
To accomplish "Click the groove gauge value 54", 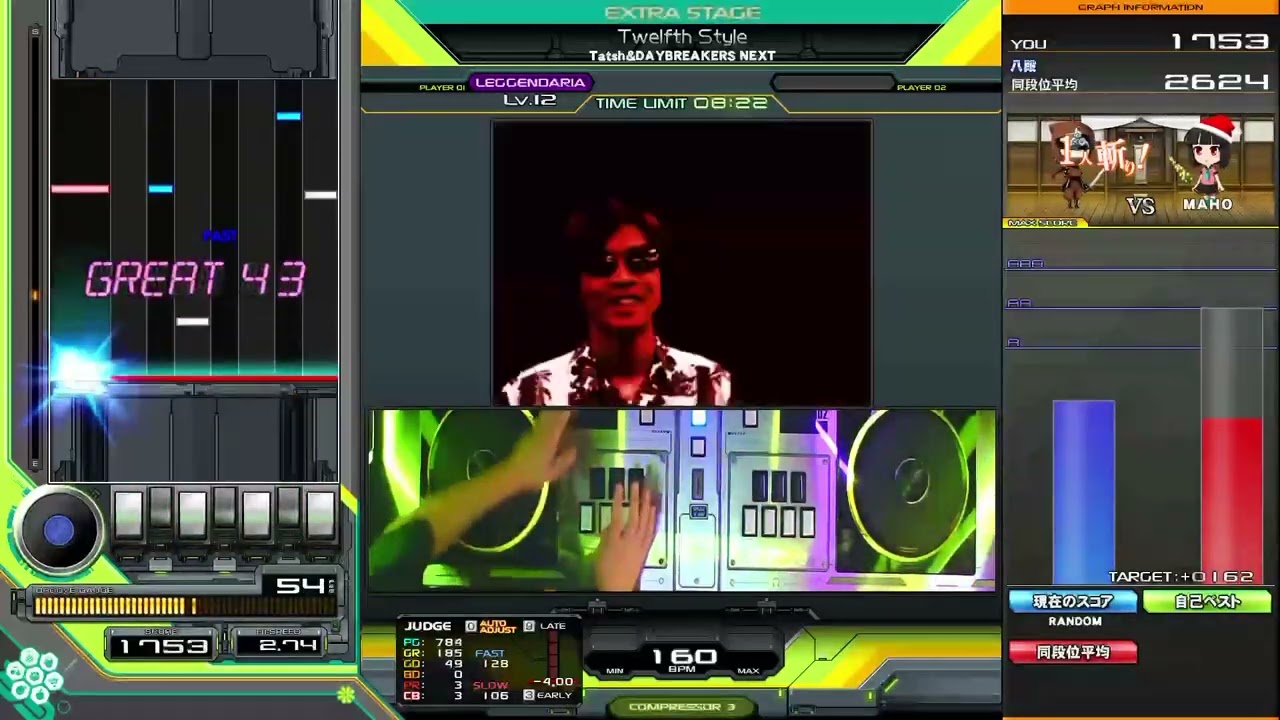I will pos(301,585).
